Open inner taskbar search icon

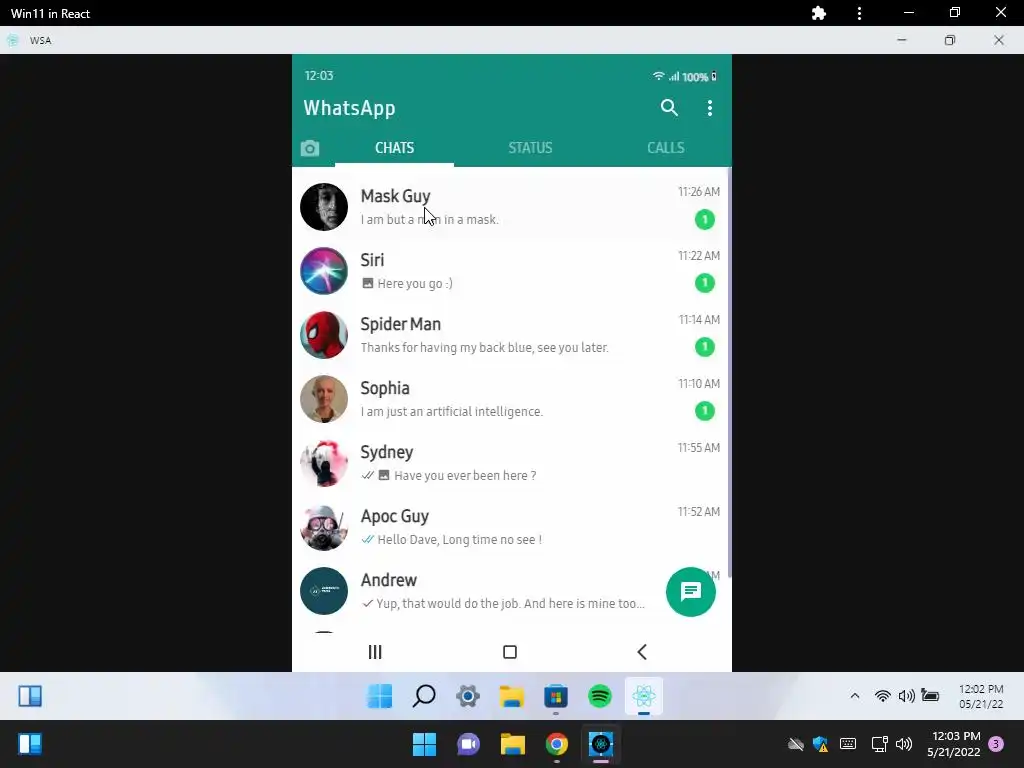424,696
